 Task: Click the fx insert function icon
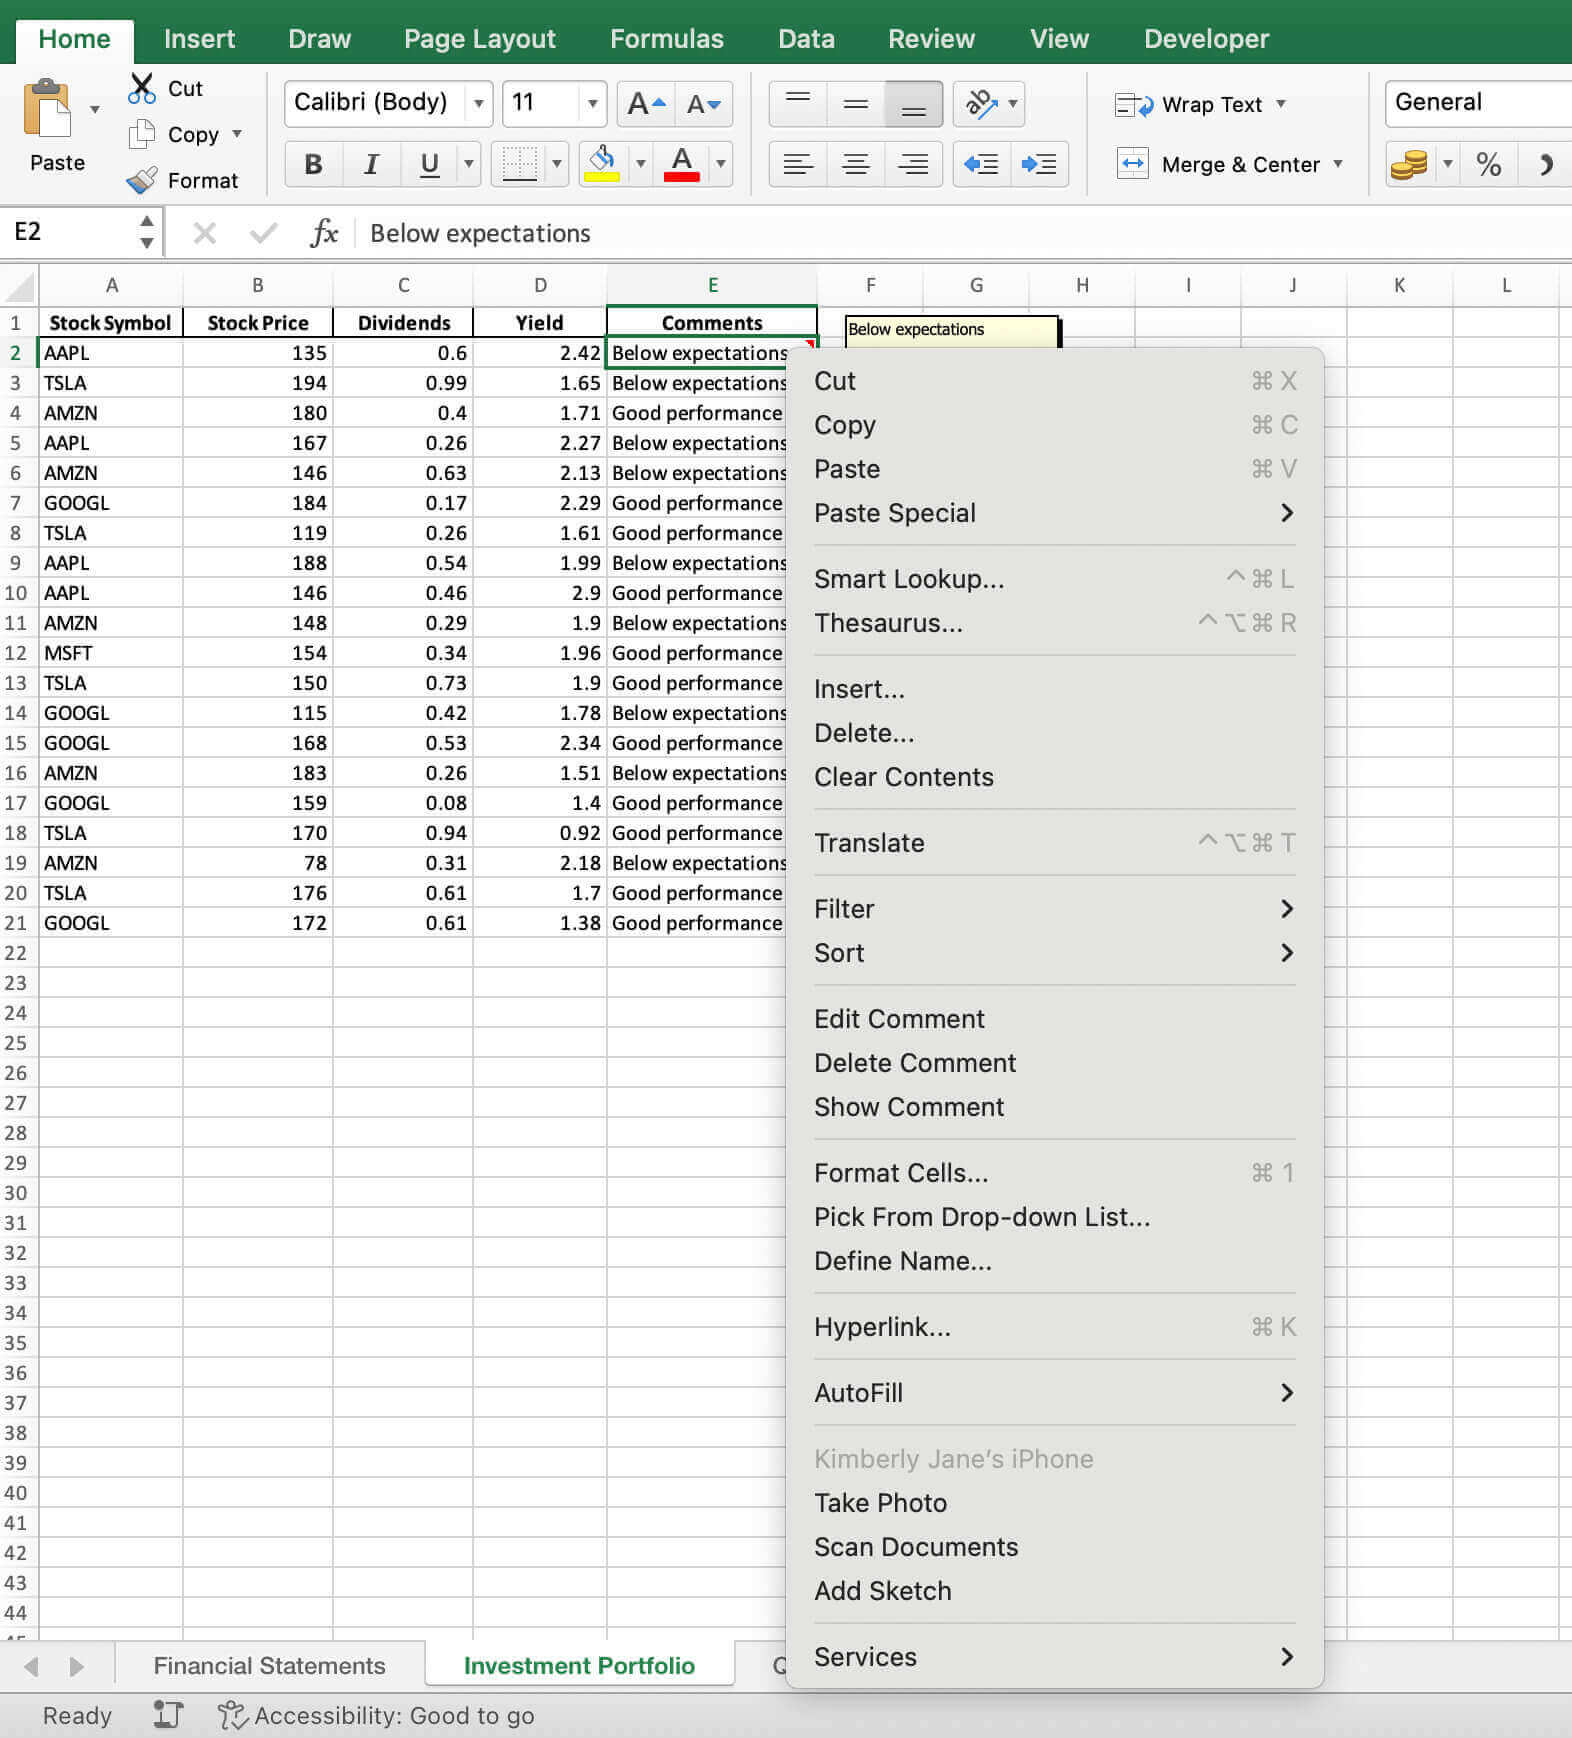pos(324,233)
